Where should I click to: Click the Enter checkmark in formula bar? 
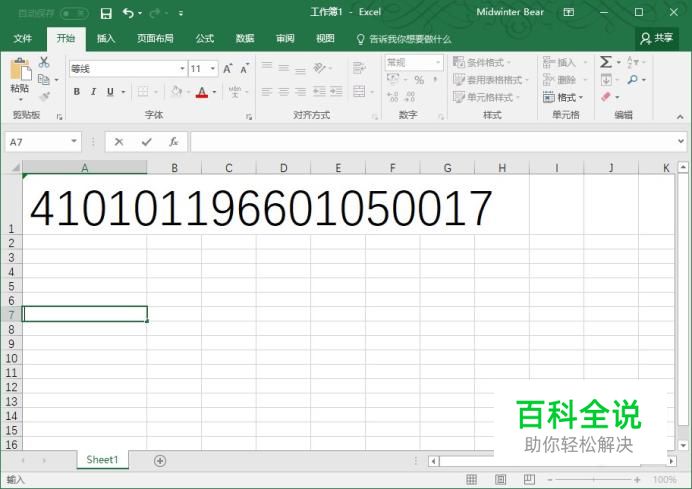coord(147,142)
